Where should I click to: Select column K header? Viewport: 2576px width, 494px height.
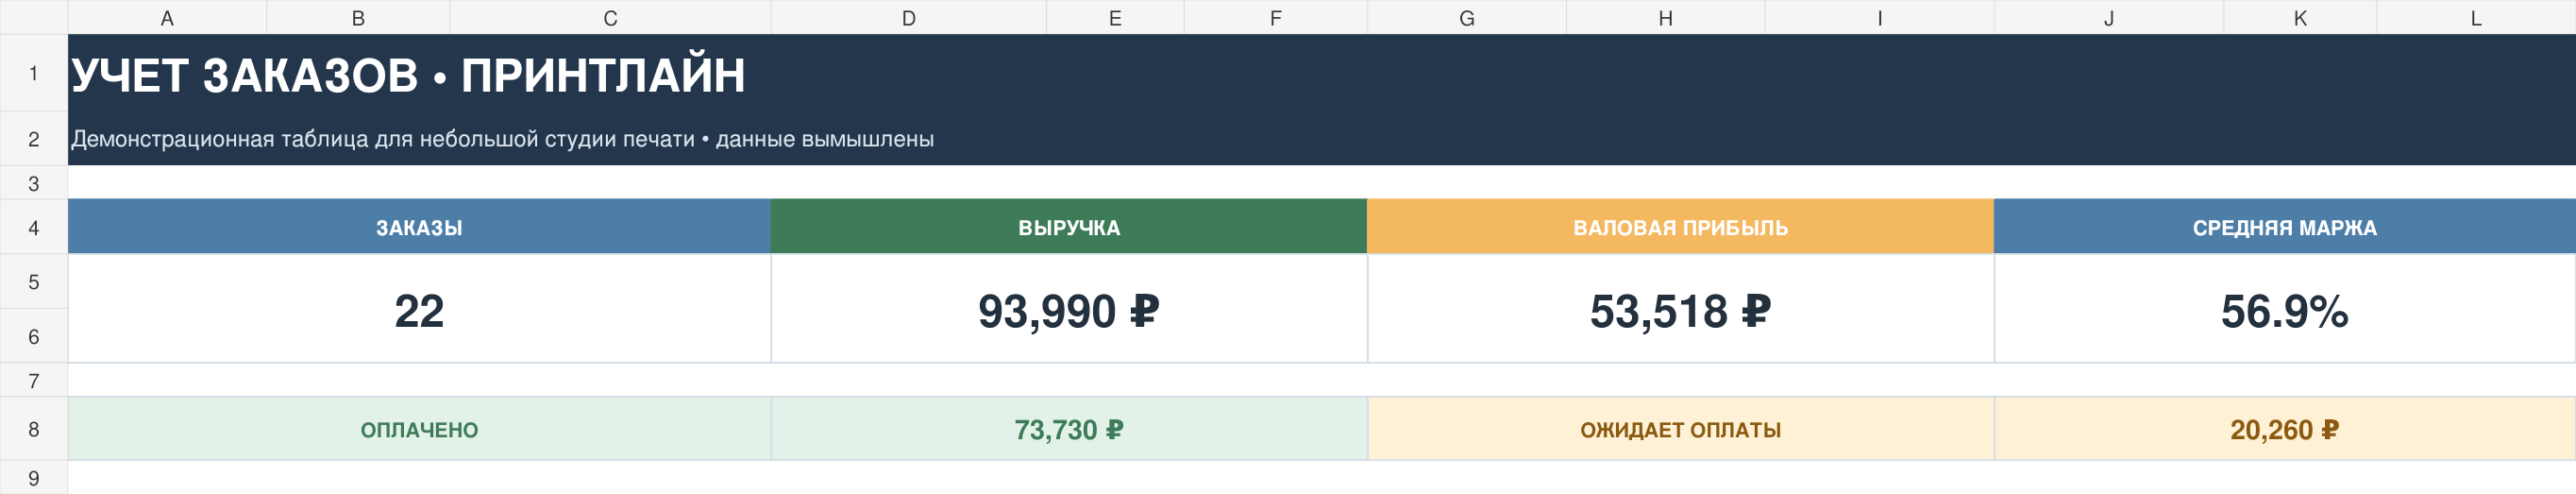point(2299,17)
